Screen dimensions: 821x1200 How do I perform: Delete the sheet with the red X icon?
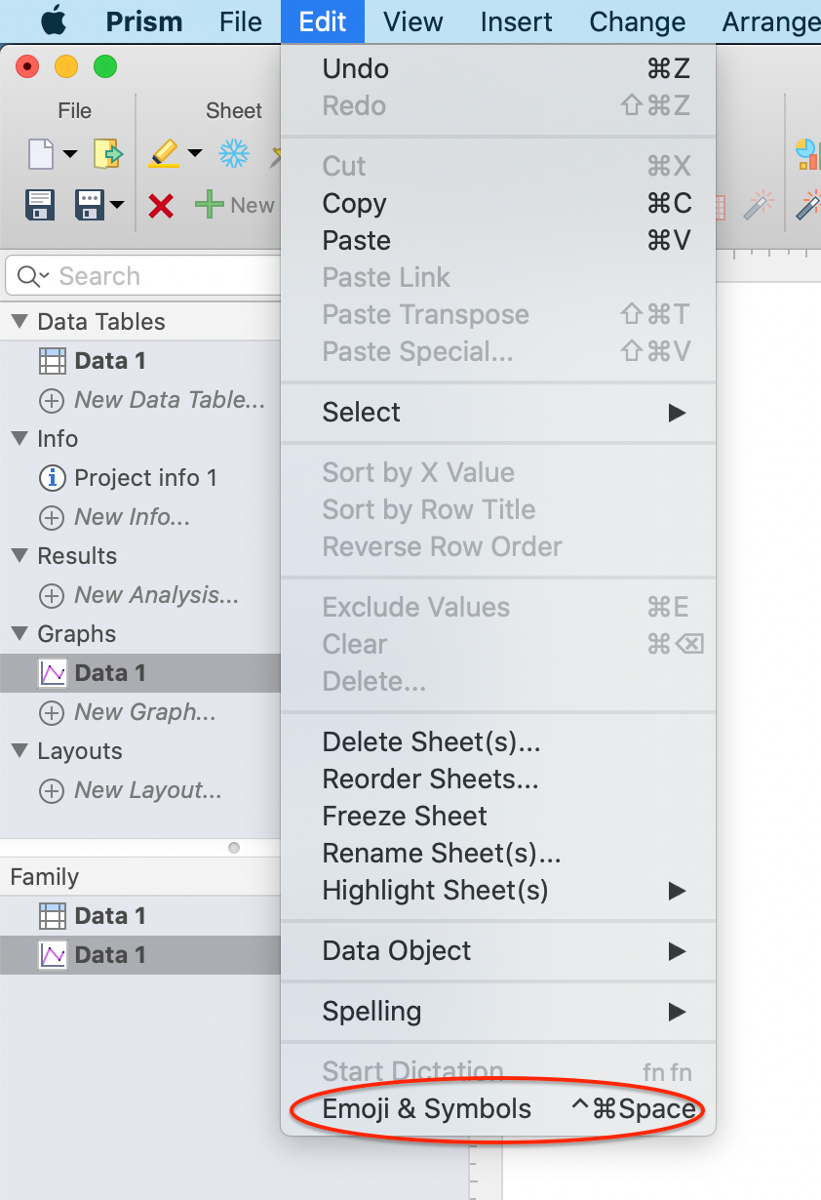(162, 205)
